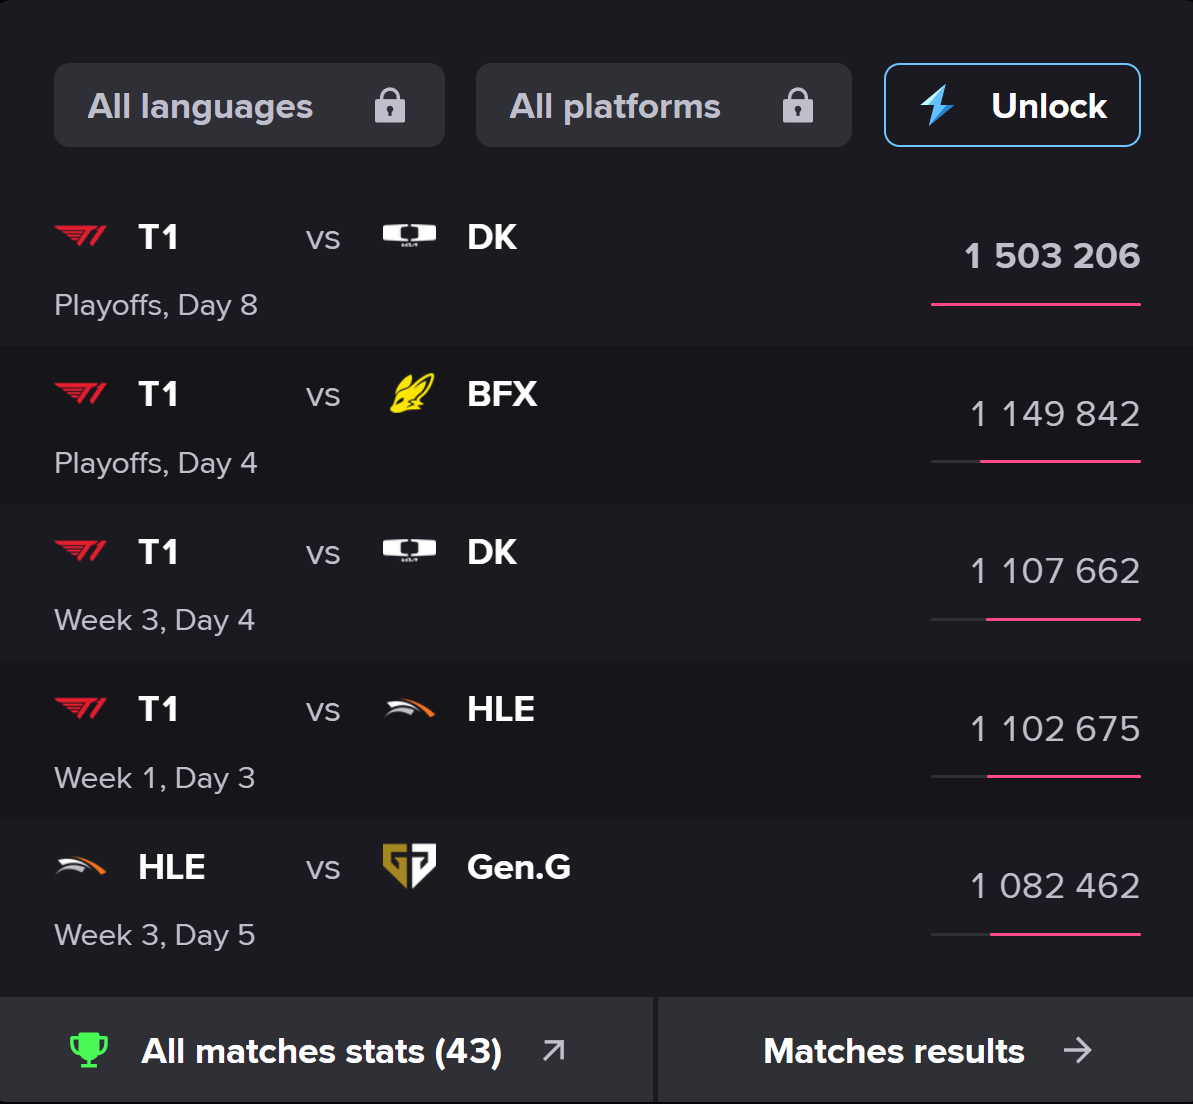This screenshot has height=1104, width=1193.
Task: Click the arrow icon next to Matches results
Action: point(1077,1050)
